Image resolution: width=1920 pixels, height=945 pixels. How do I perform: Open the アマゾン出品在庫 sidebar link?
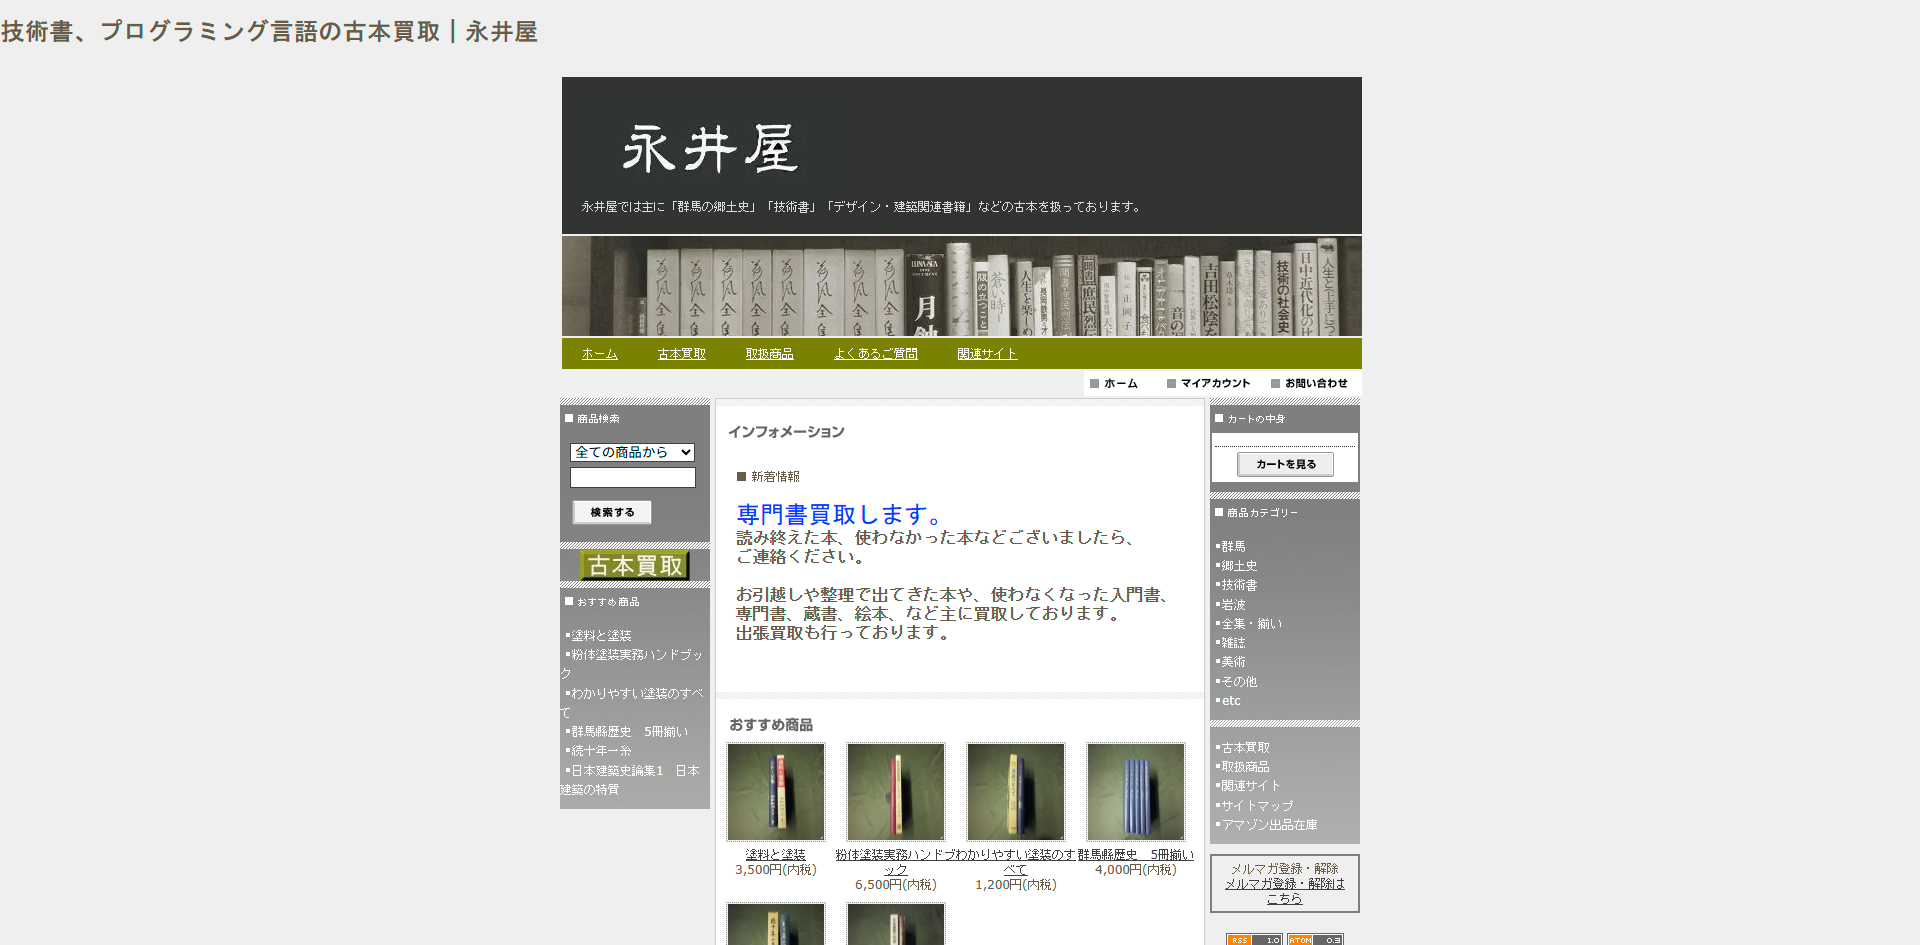[1269, 825]
